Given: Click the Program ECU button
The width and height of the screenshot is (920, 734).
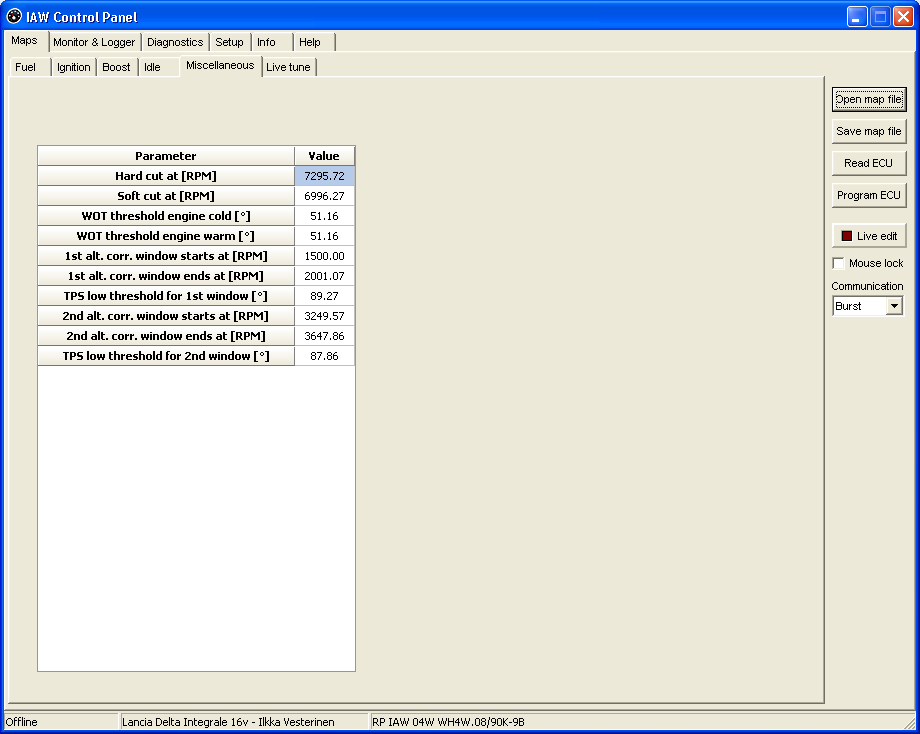Looking at the screenshot, I should (869, 195).
